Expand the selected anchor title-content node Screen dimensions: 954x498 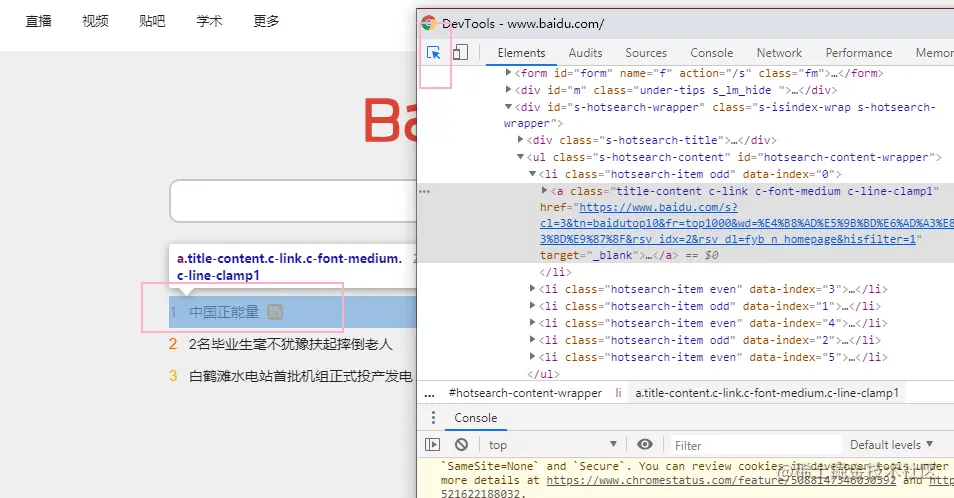pos(545,190)
